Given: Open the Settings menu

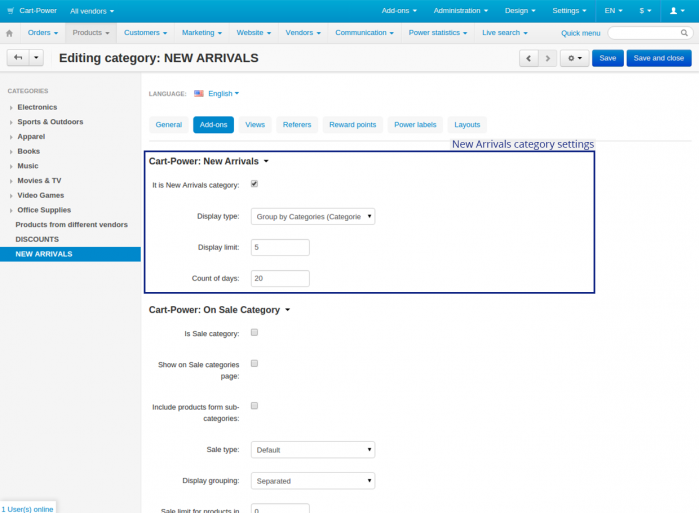Looking at the screenshot, I should [569, 11].
